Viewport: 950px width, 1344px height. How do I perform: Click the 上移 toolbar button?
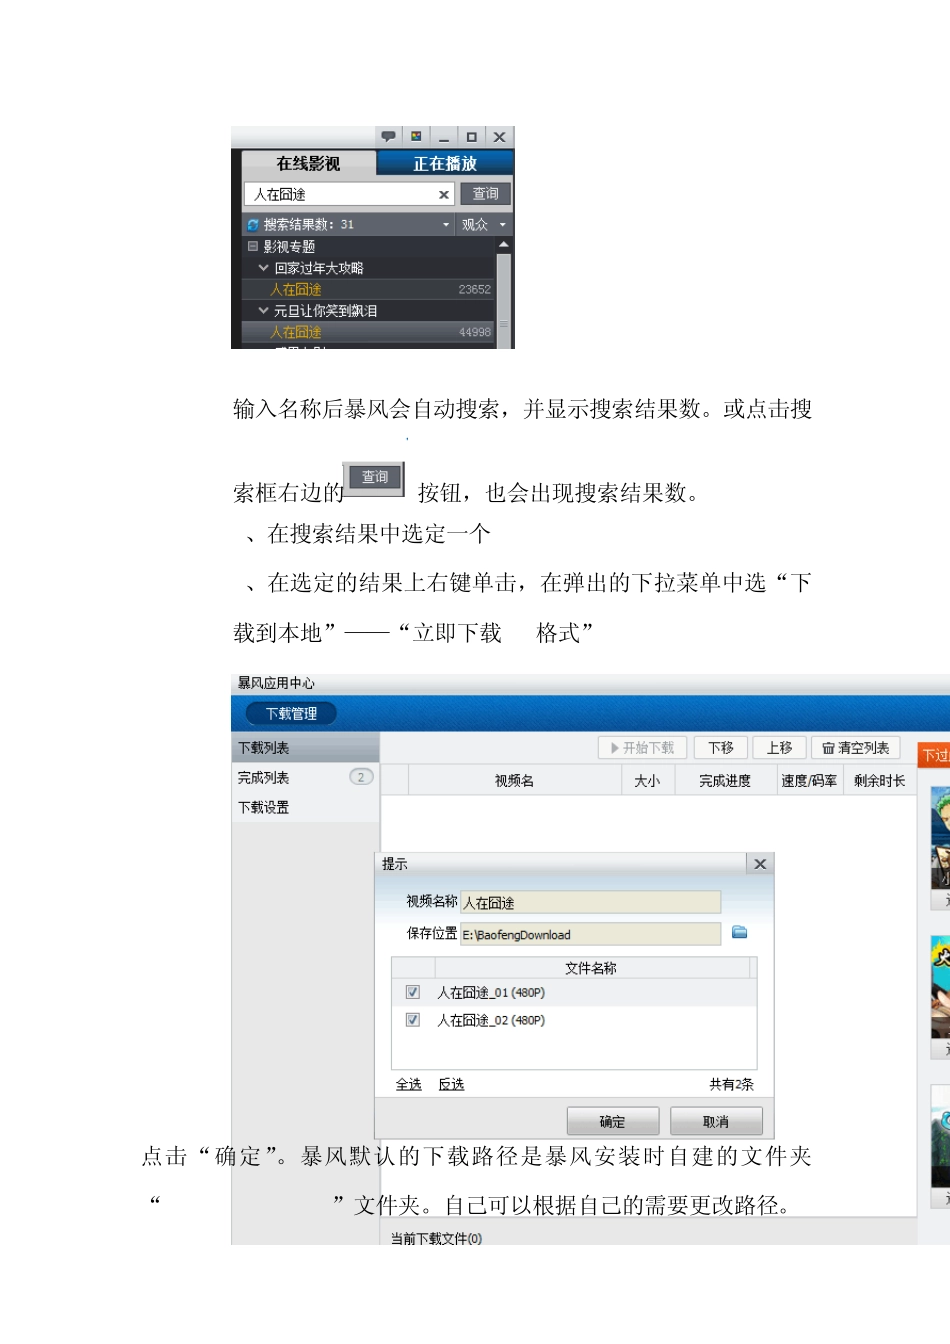click(779, 748)
